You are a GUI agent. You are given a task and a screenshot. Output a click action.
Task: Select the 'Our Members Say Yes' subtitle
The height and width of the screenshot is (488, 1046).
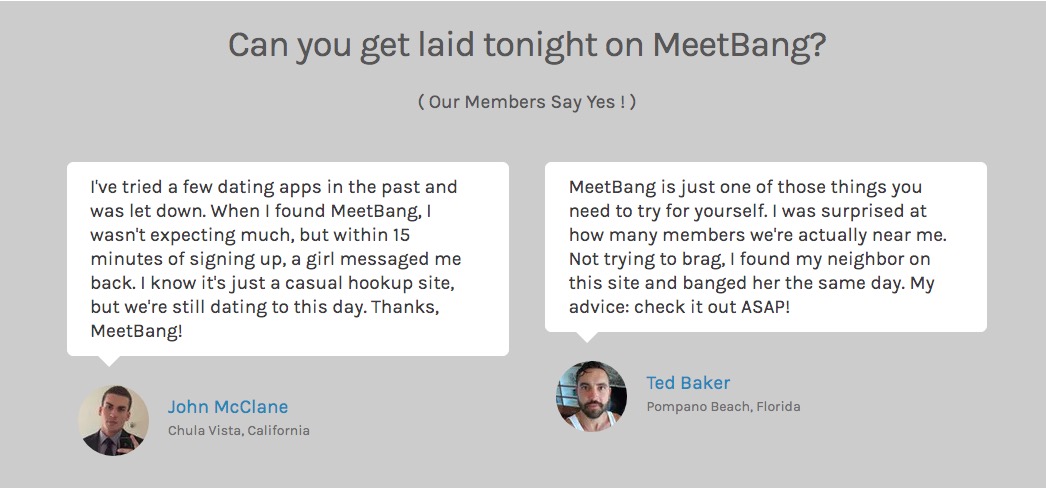tap(527, 102)
